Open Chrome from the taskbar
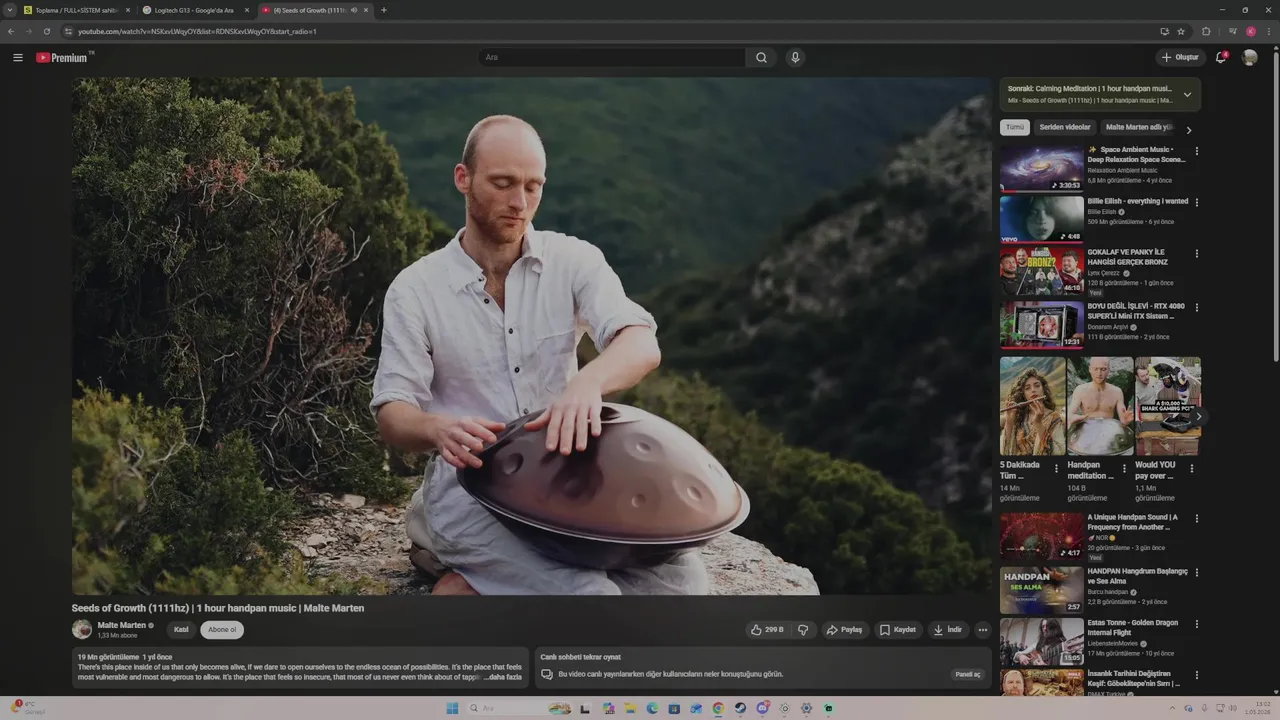This screenshot has width=1280, height=720. 718,708
